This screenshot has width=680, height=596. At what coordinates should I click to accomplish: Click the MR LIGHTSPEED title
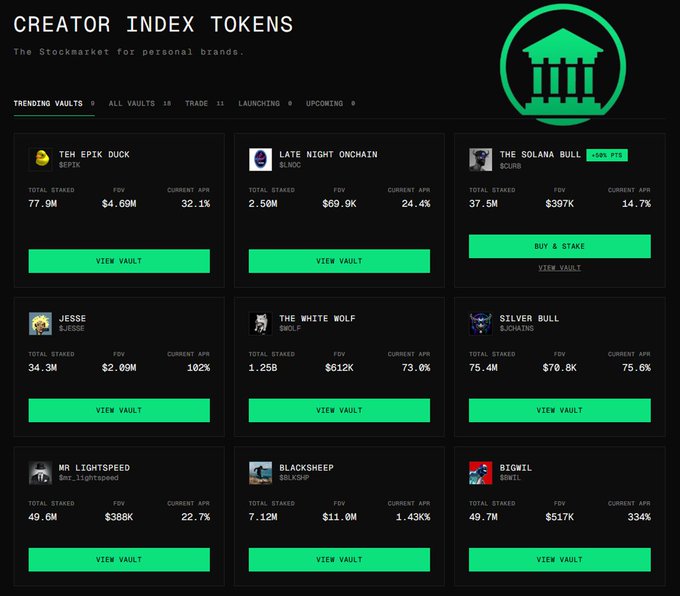[x=94, y=468]
